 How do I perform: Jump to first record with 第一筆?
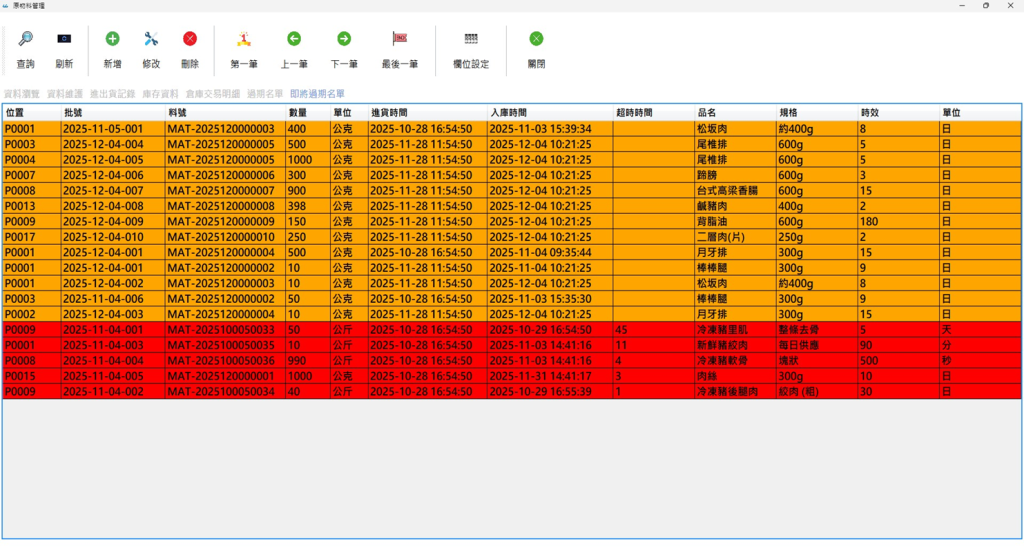(244, 40)
